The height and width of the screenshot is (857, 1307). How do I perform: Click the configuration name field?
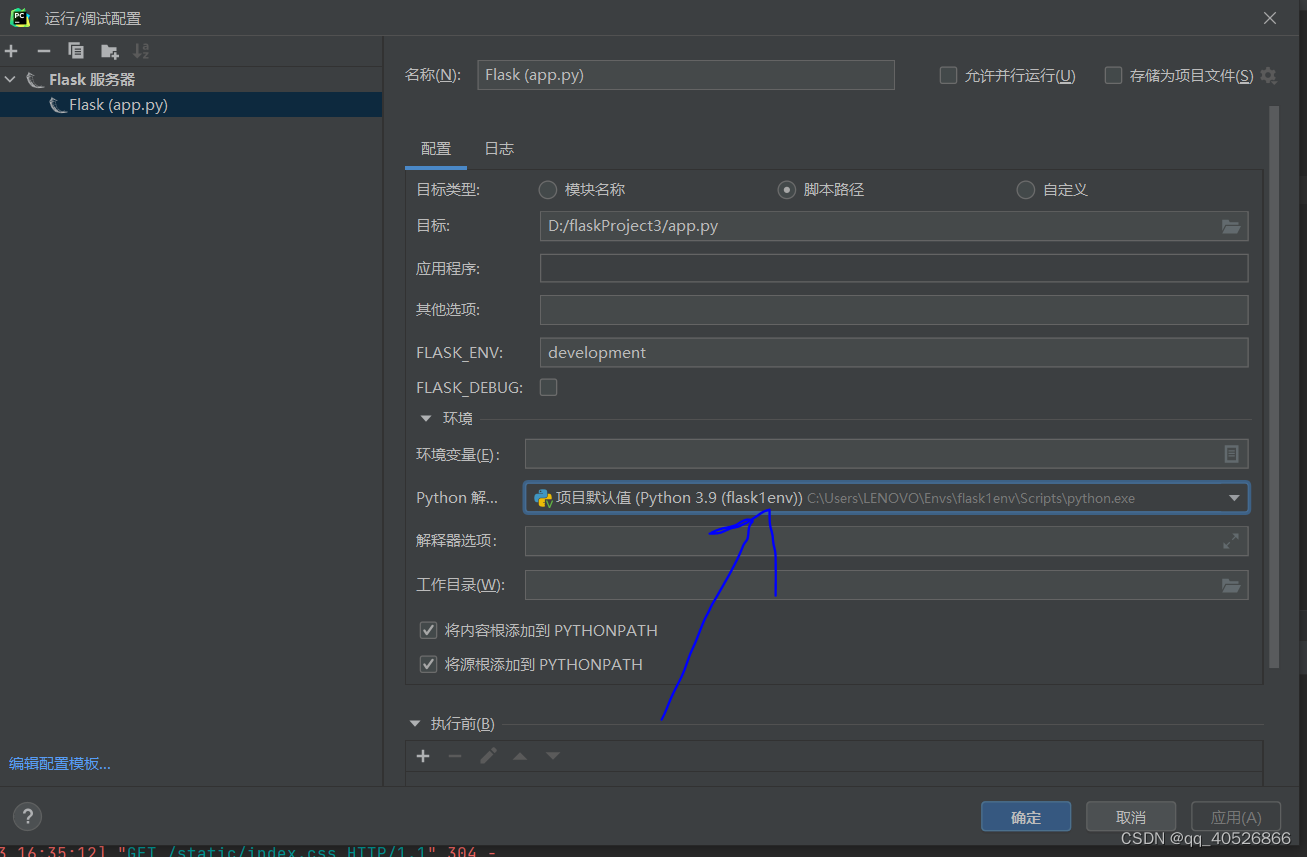click(x=686, y=75)
